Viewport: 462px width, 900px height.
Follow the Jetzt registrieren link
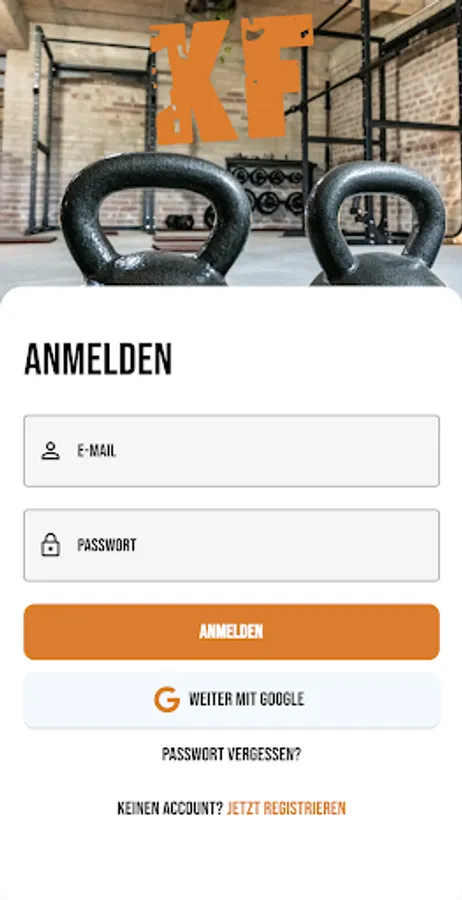pos(286,809)
